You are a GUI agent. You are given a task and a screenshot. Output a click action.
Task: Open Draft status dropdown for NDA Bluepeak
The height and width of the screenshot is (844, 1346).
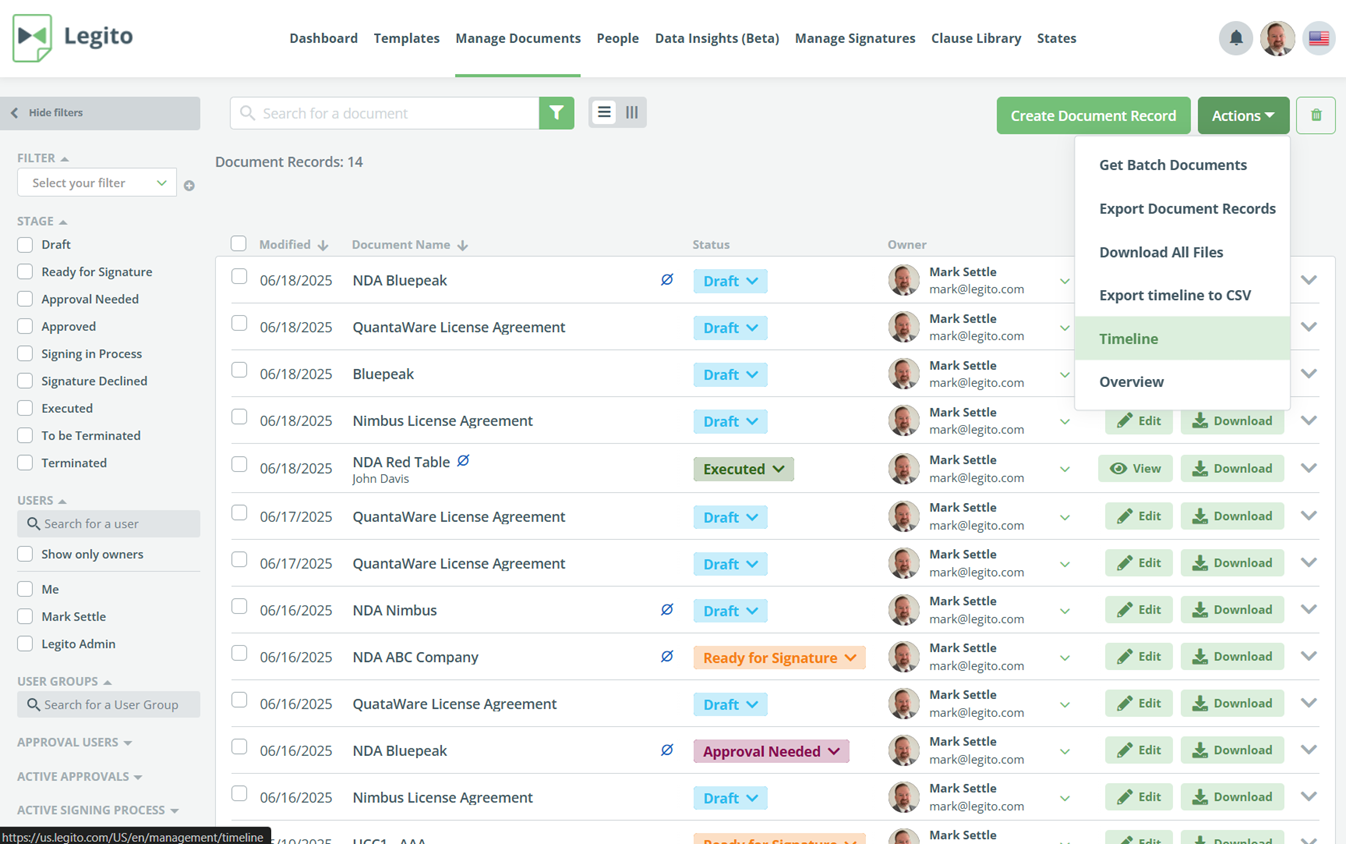[730, 281]
